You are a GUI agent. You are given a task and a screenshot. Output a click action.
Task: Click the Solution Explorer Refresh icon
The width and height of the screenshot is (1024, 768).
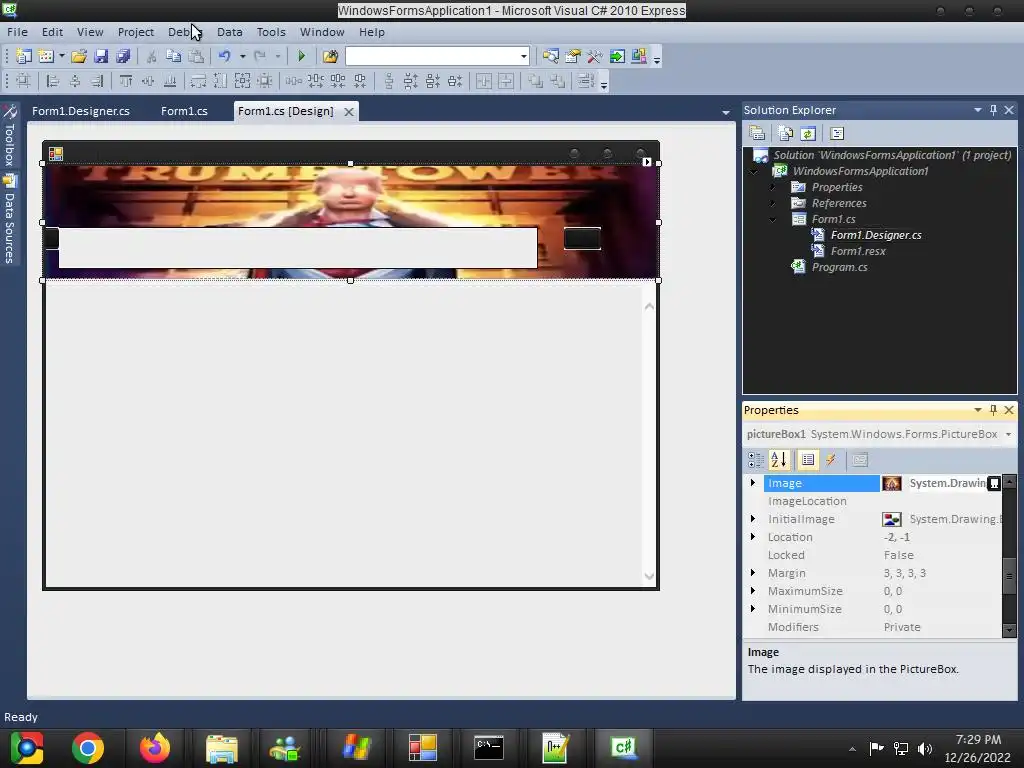tap(808, 134)
